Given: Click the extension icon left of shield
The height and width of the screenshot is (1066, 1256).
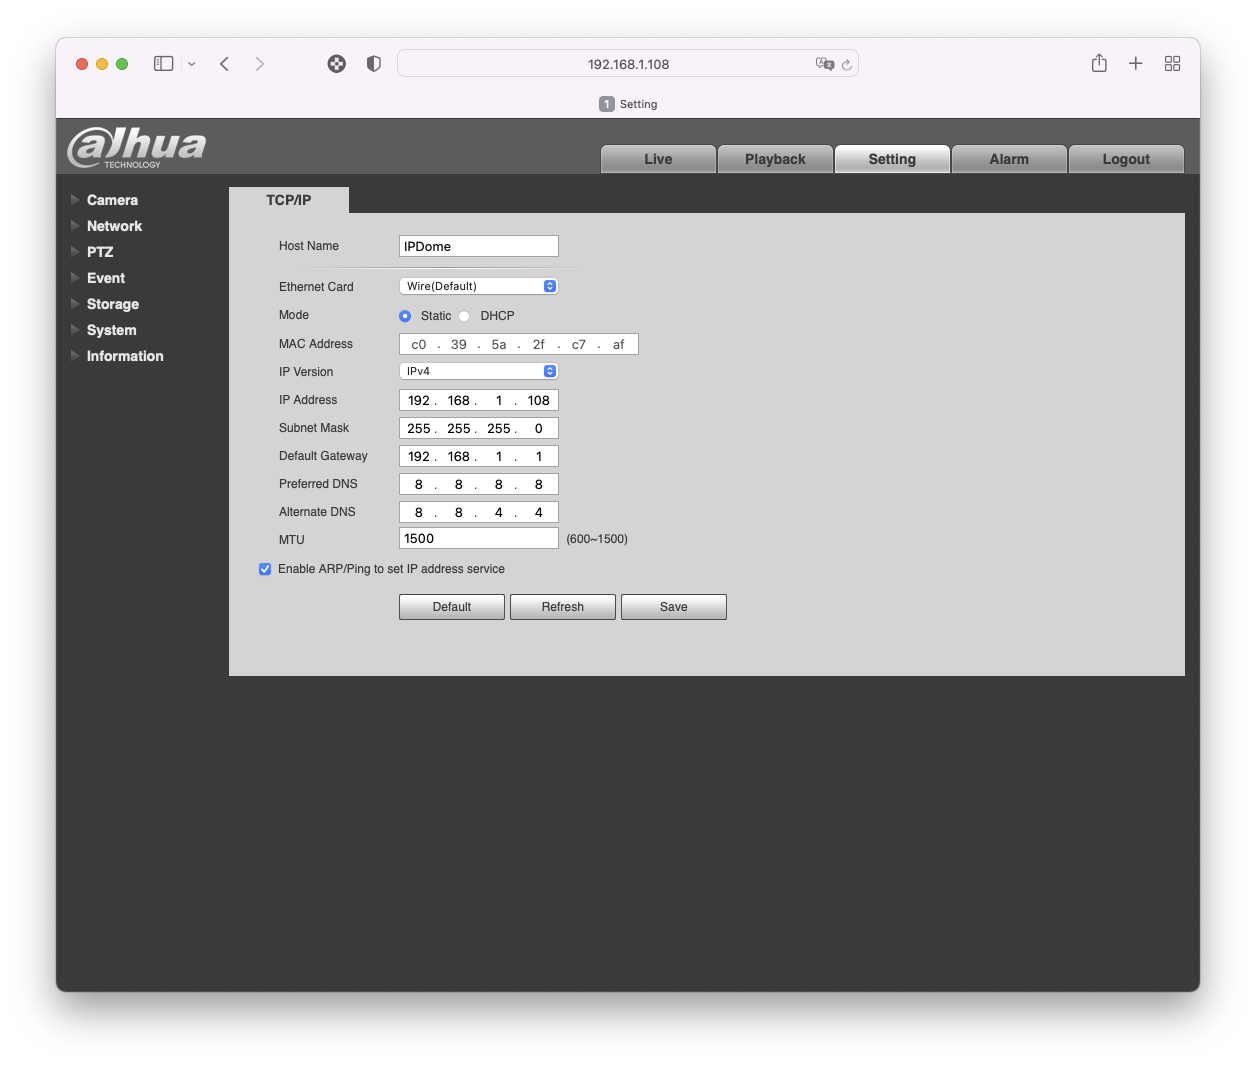Looking at the screenshot, I should (x=337, y=64).
